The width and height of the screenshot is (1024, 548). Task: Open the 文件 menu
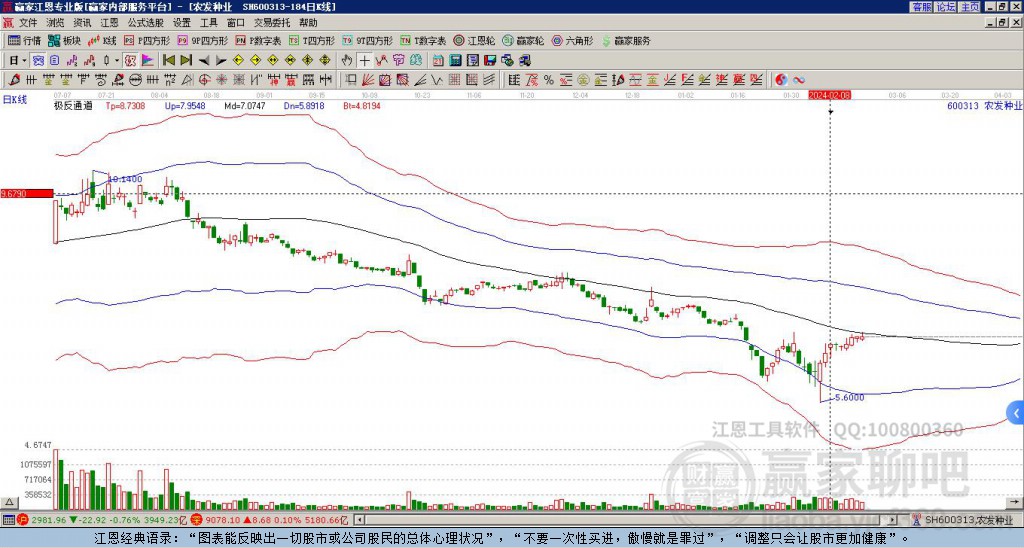[x=28, y=23]
